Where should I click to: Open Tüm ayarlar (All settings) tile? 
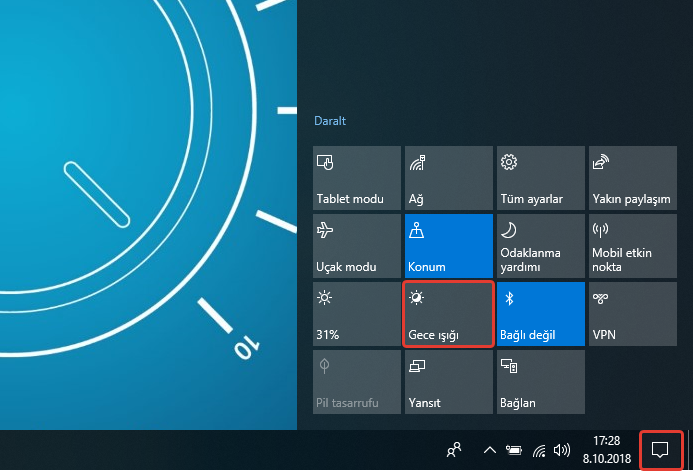[x=540, y=178]
